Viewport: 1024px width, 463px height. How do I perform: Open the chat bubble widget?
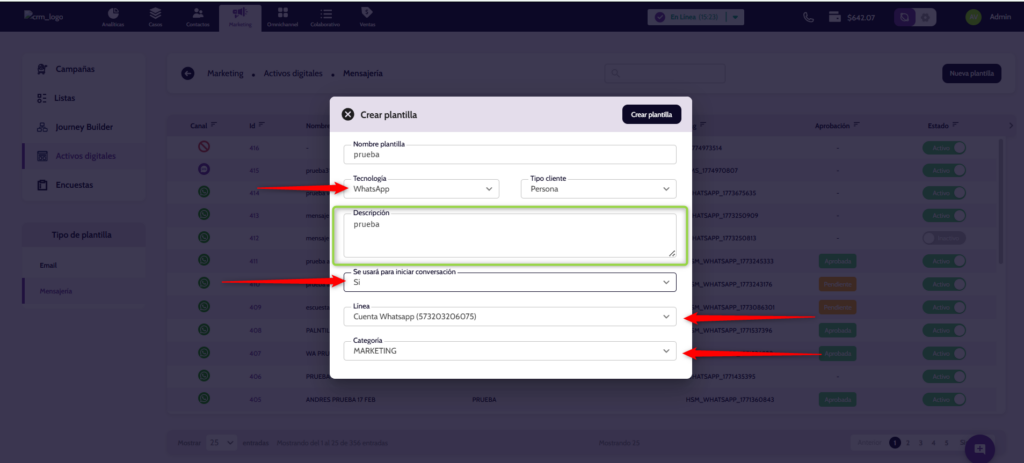tap(979, 448)
